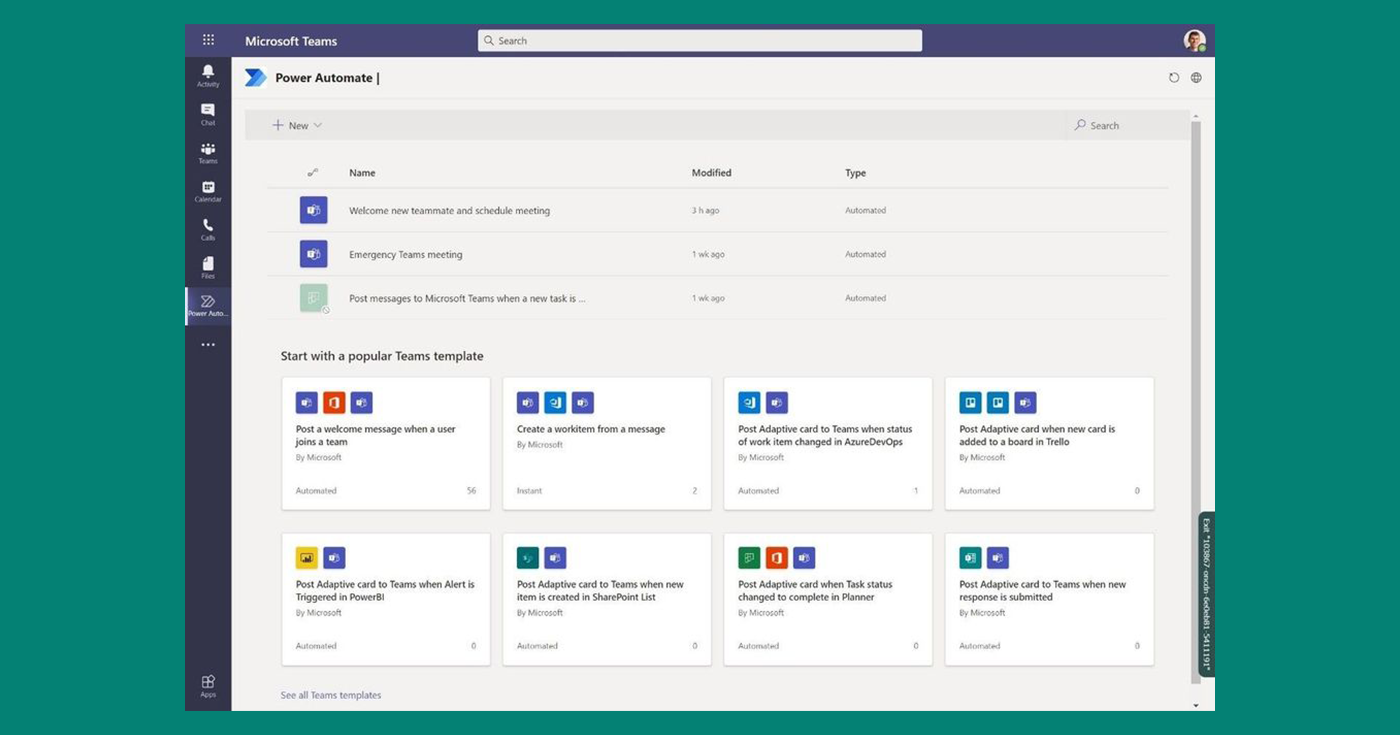The height and width of the screenshot is (735, 1400).
Task: Click the vertical scrollbar on the right
Action: tap(1196, 400)
